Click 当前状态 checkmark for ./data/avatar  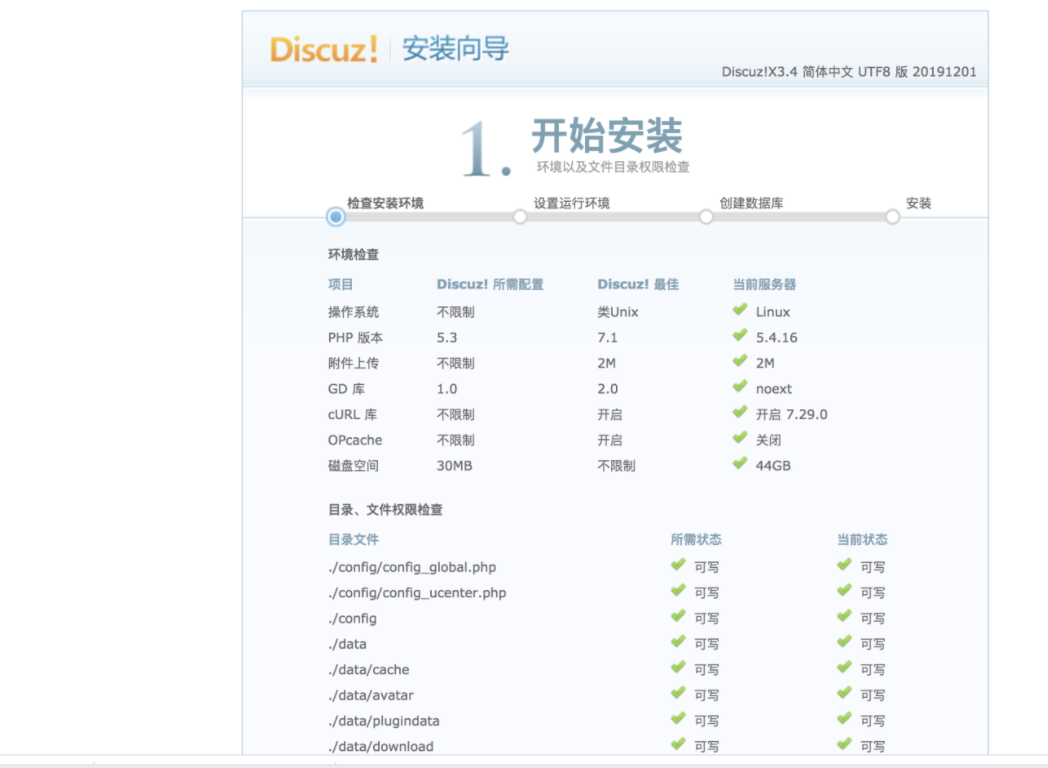[844, 692]
